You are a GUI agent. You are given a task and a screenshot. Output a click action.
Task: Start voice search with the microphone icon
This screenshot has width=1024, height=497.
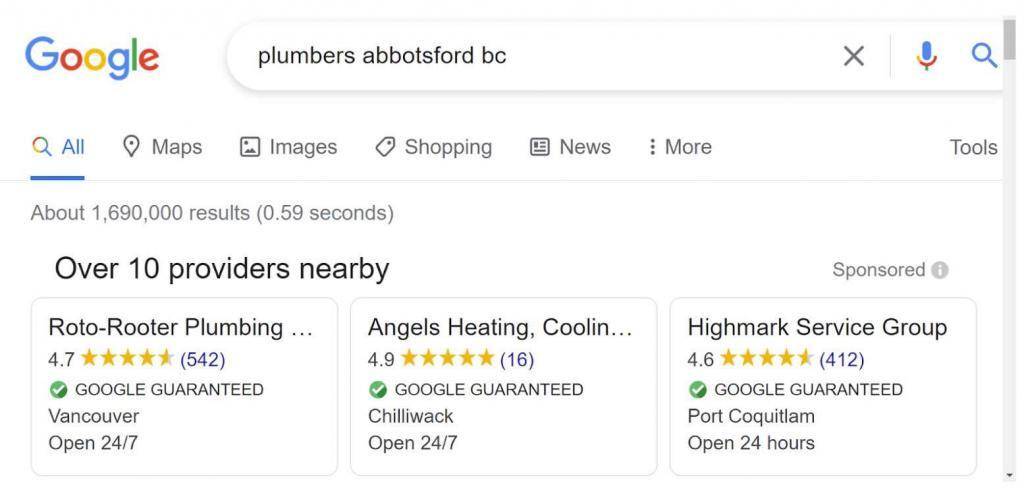[x=926, y=56]
